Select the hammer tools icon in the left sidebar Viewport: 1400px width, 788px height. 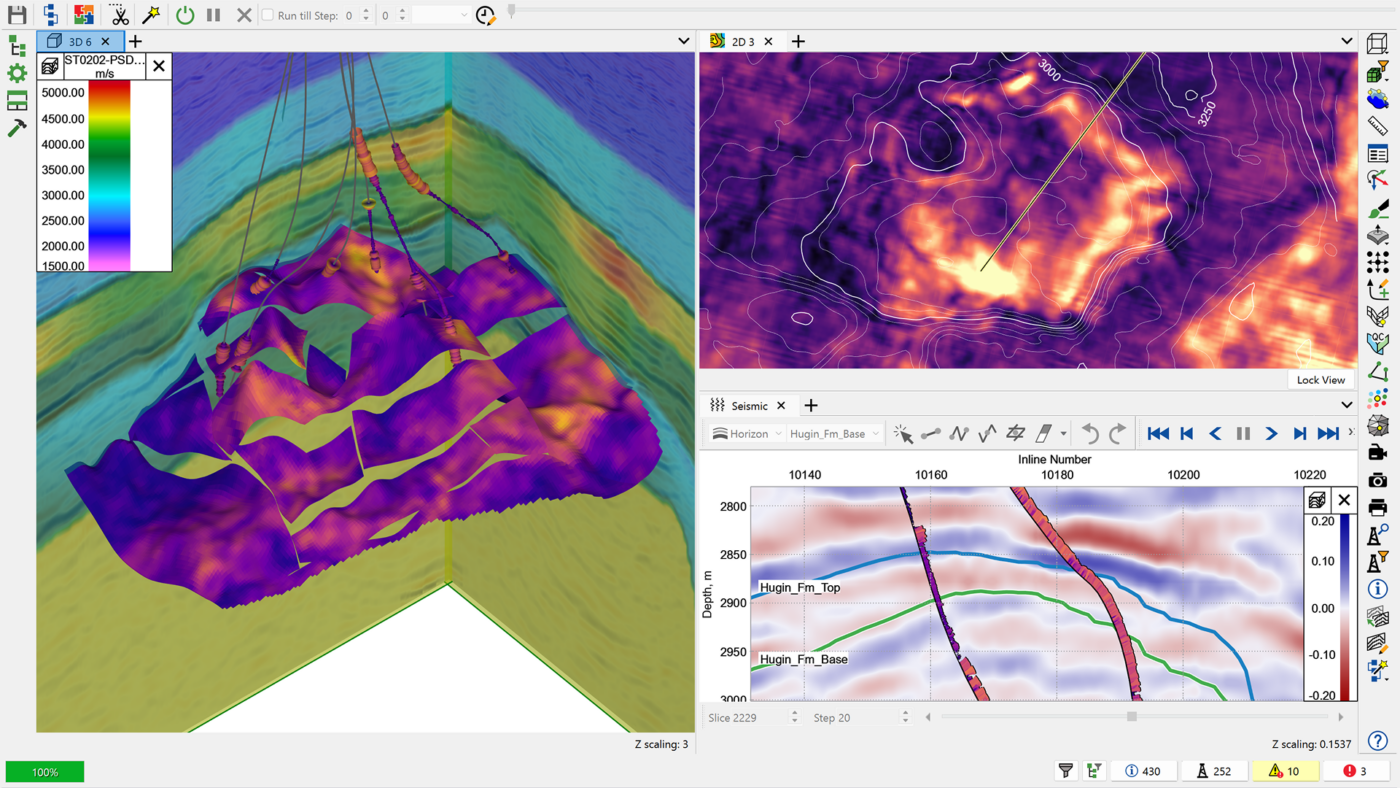click(x=17, y=128)
